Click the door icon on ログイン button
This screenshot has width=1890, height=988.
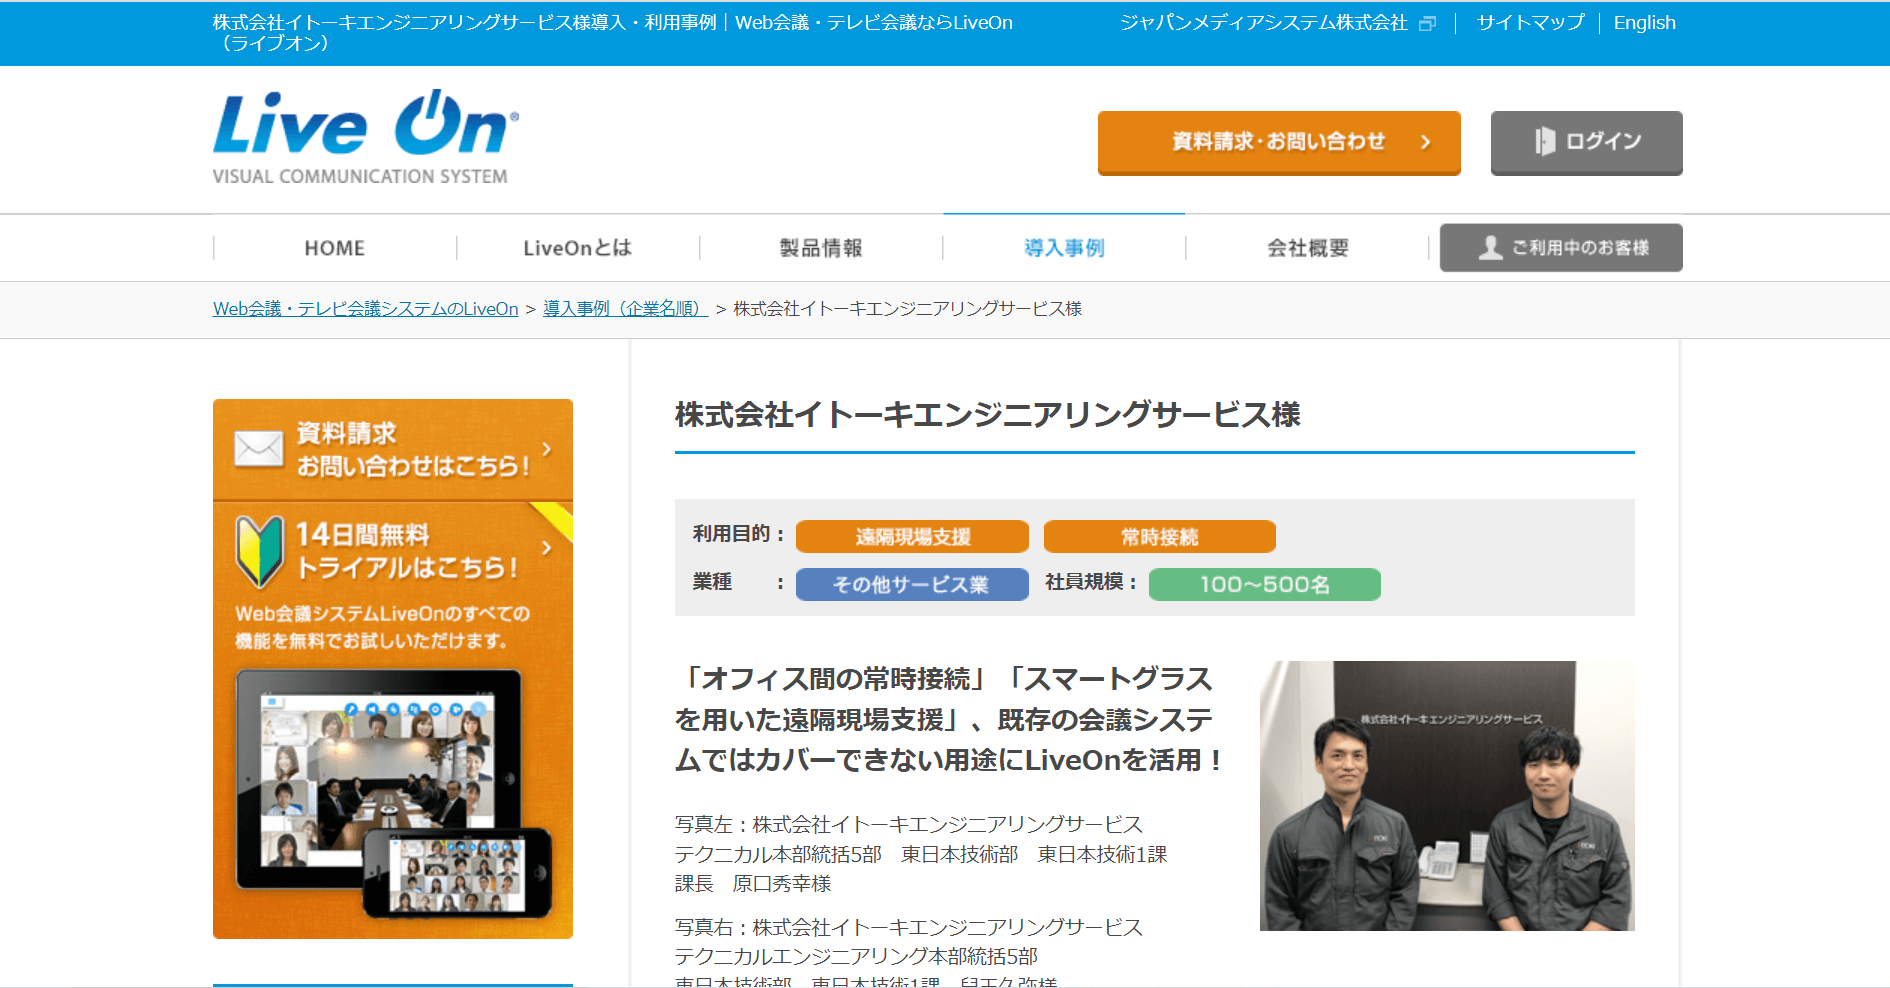coord(1545,141)
